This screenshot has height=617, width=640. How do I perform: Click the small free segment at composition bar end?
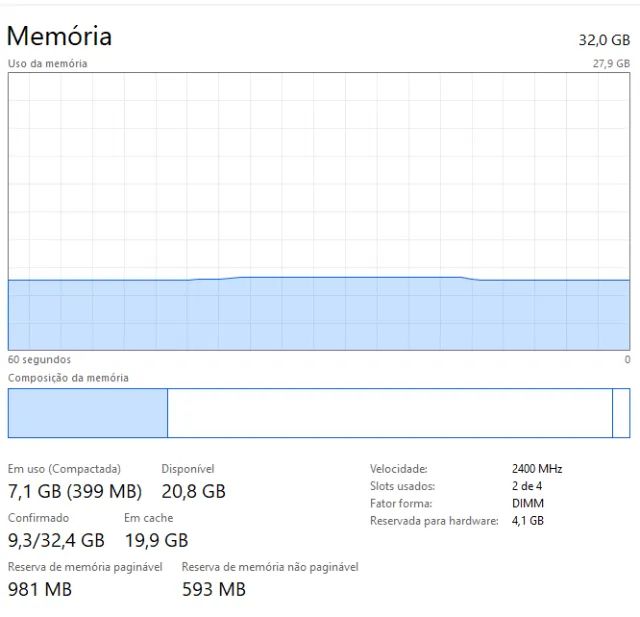coord(621,413)
